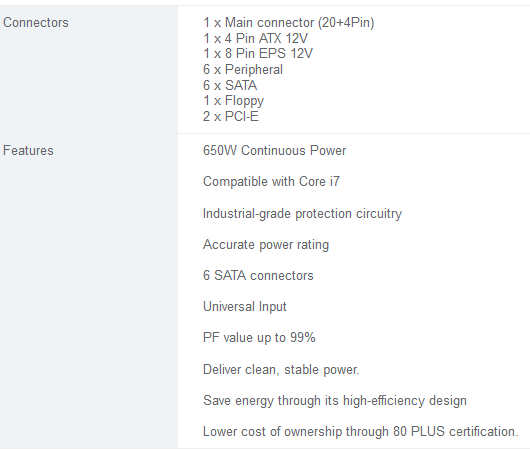The image size is (530, 449).
Task: Click the Accurate power rating feature
Action: [266, 245]
